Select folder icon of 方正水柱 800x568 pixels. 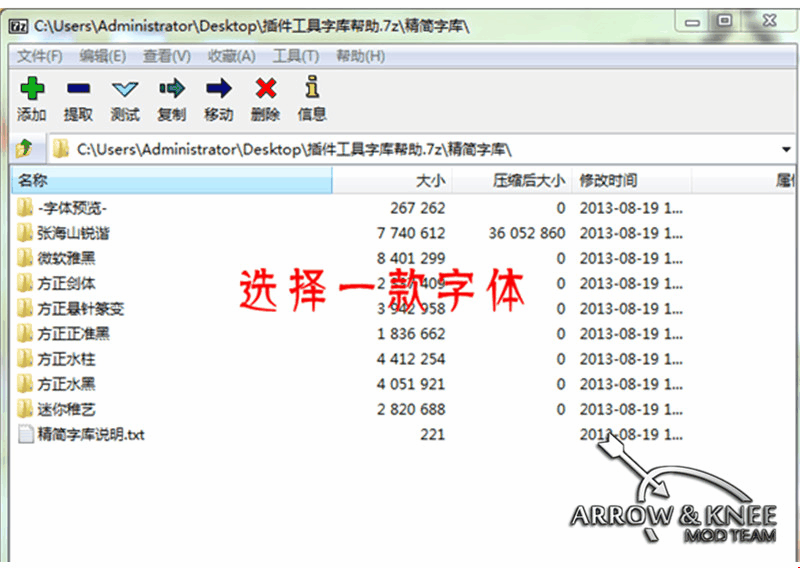click(x=24, y=359)
